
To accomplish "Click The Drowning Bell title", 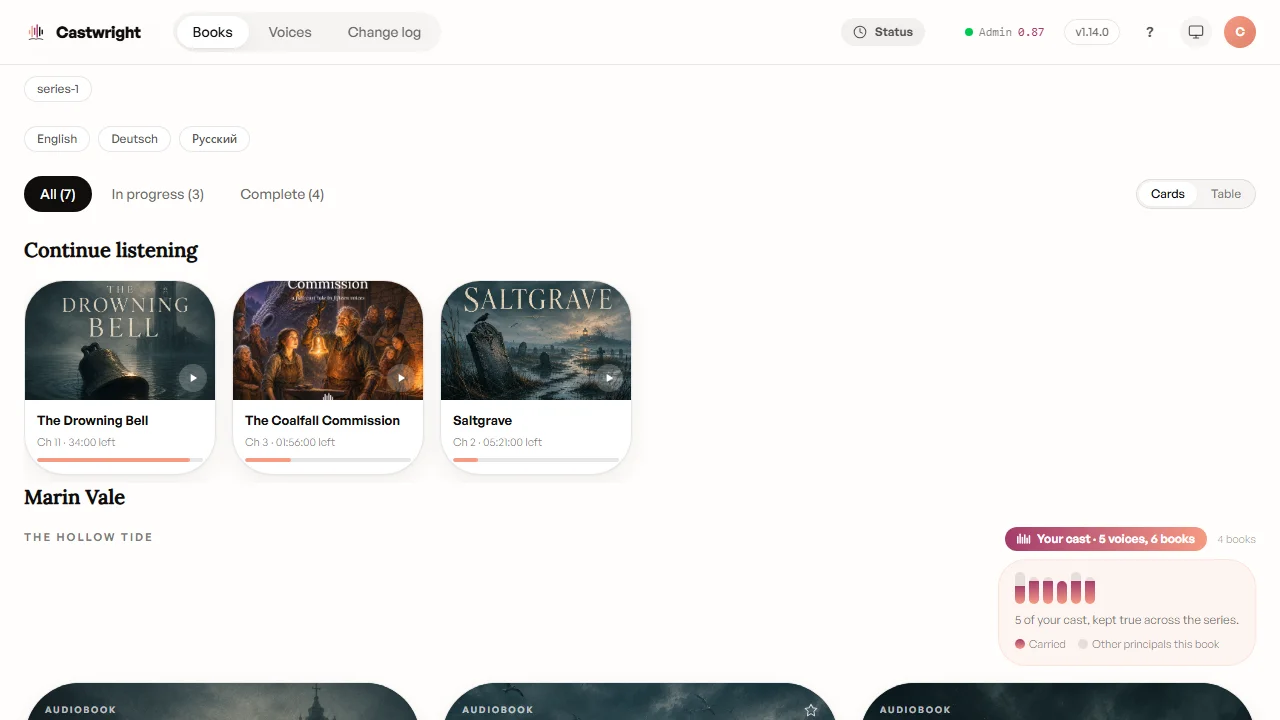I will [93, 421].
